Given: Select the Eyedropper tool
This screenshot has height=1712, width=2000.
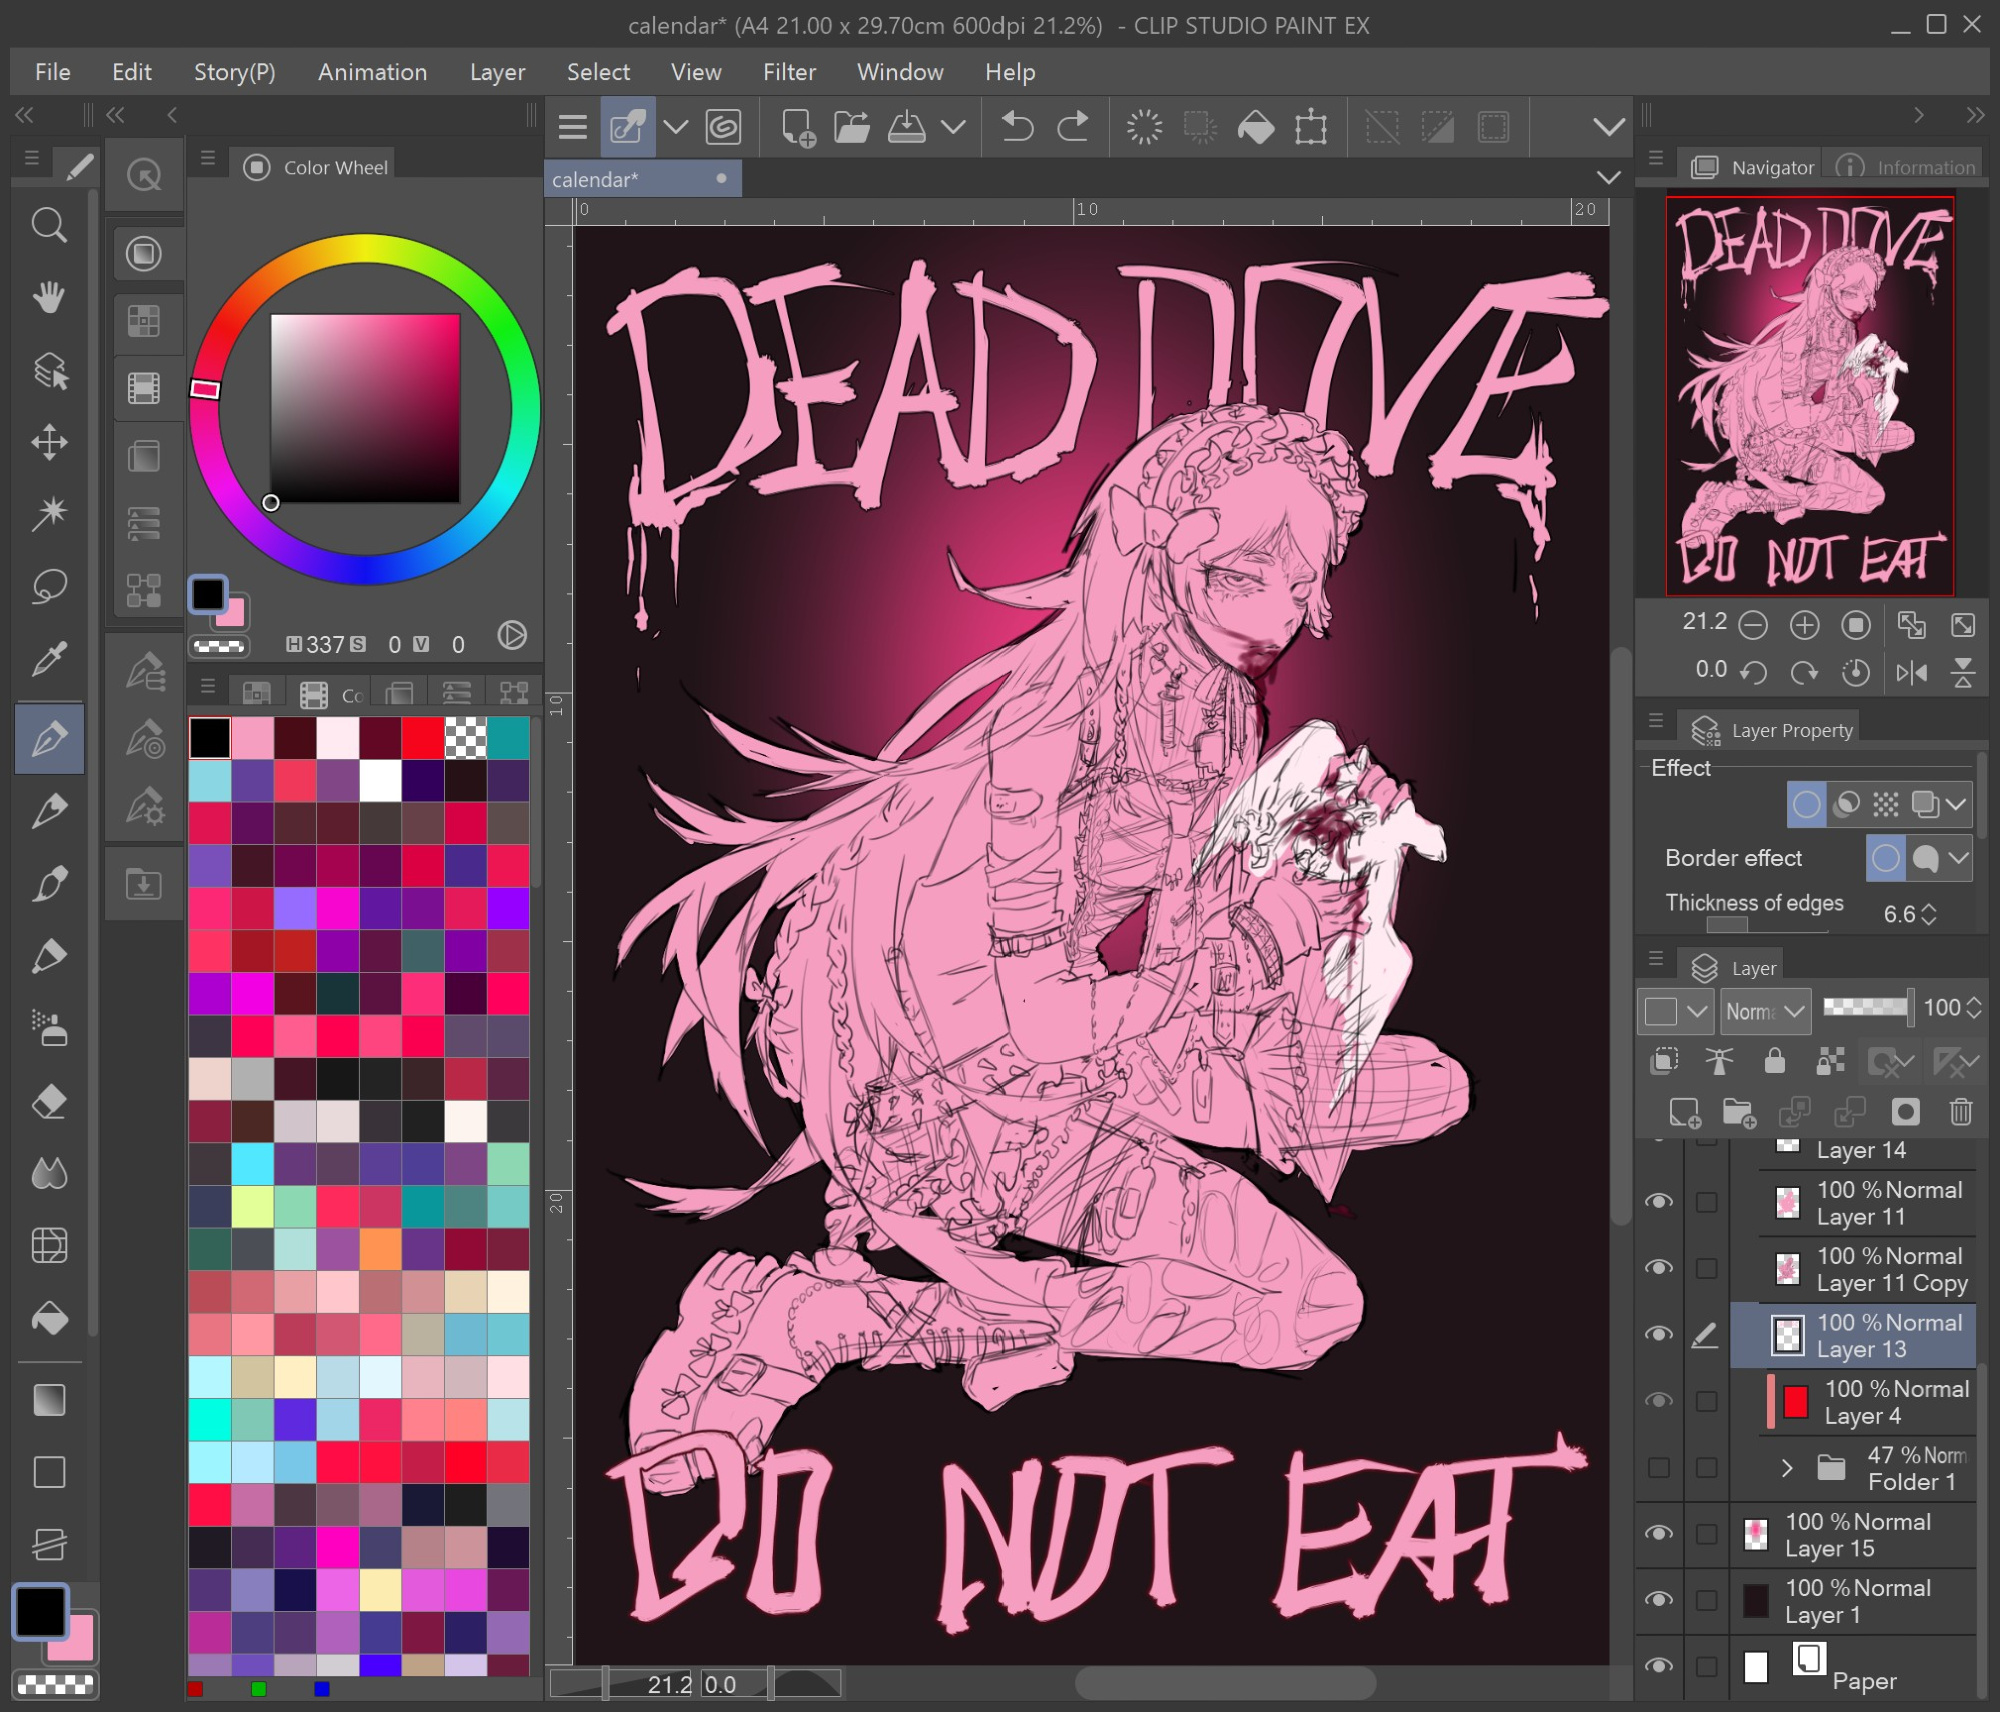Looking at the screenshot, I should tap(49, 659).
